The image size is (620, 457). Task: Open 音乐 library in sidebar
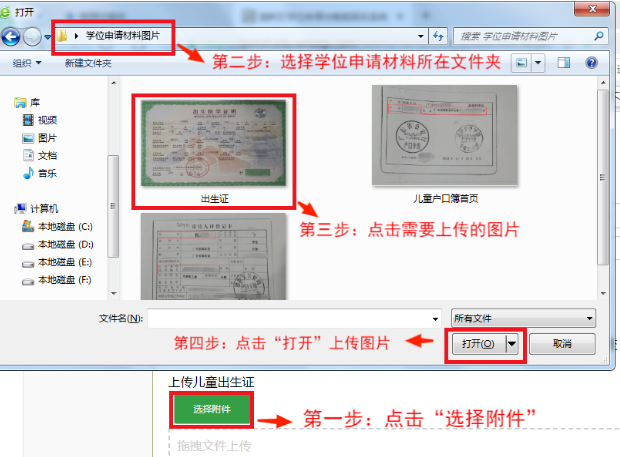click(46, 173)
